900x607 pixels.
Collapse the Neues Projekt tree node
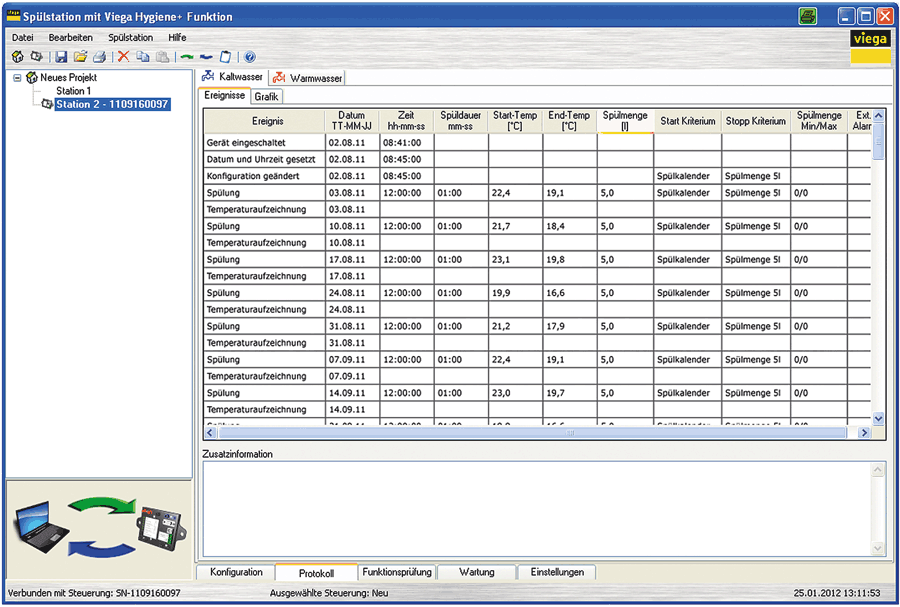(17, 77)
